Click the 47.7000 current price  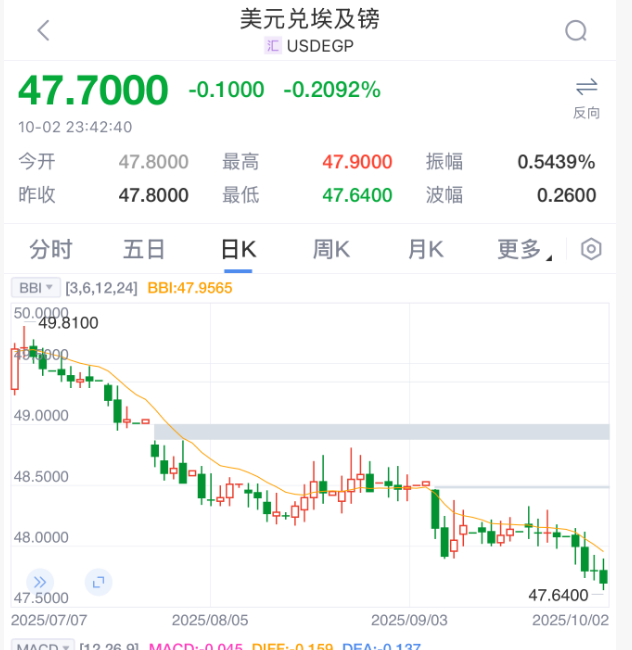[x=93, y=90]
